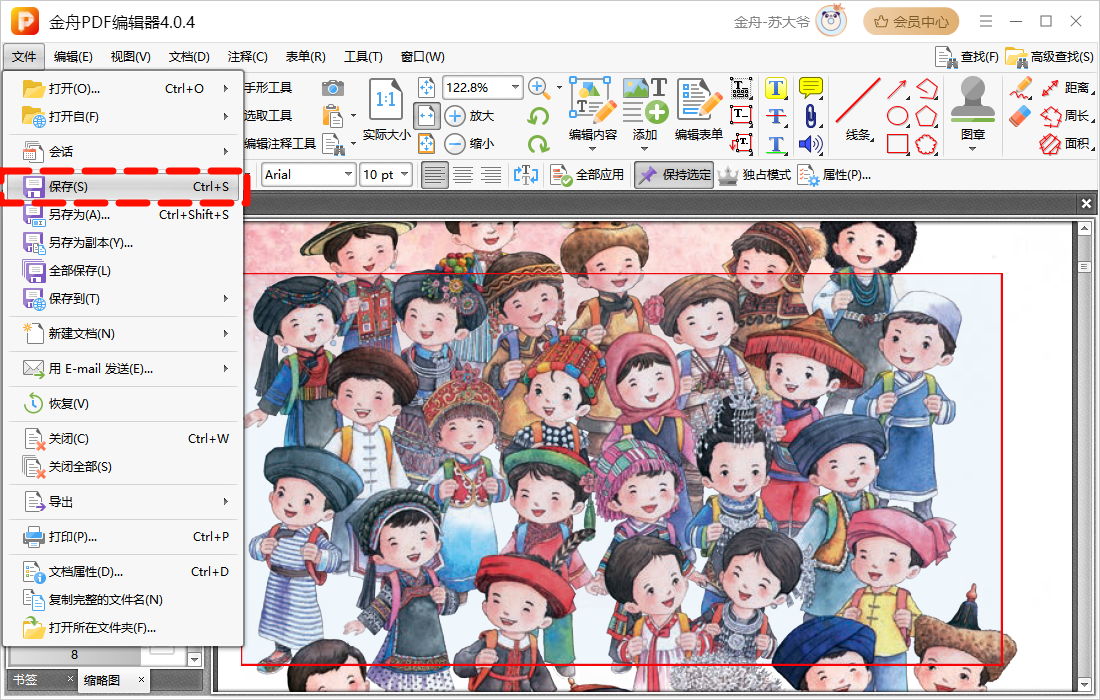This screenshot has width=1100, height=700.
Task: Click the Zoom Out (缩小) button
Action: pos(469,144)
